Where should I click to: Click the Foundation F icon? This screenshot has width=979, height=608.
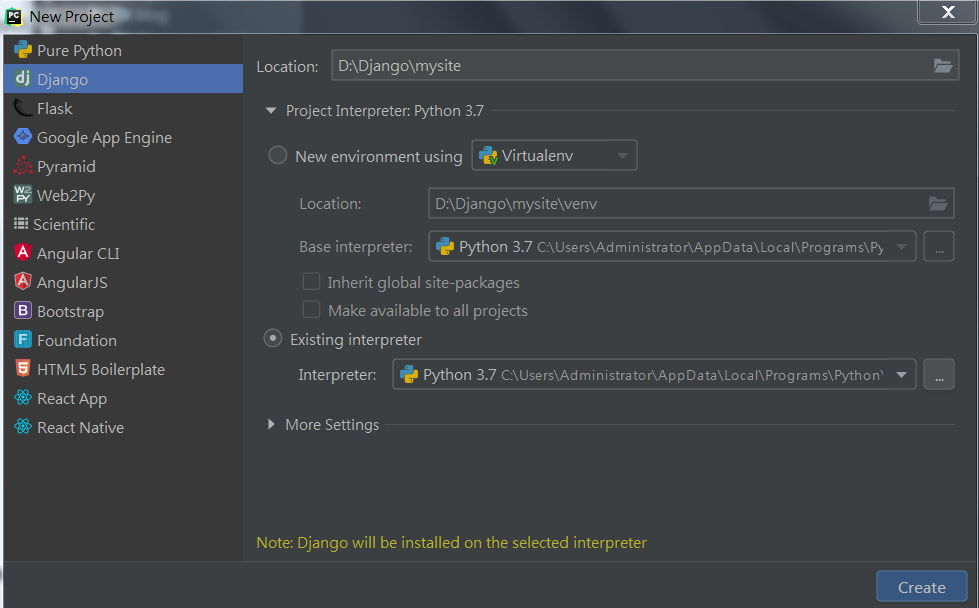point(22,340)
